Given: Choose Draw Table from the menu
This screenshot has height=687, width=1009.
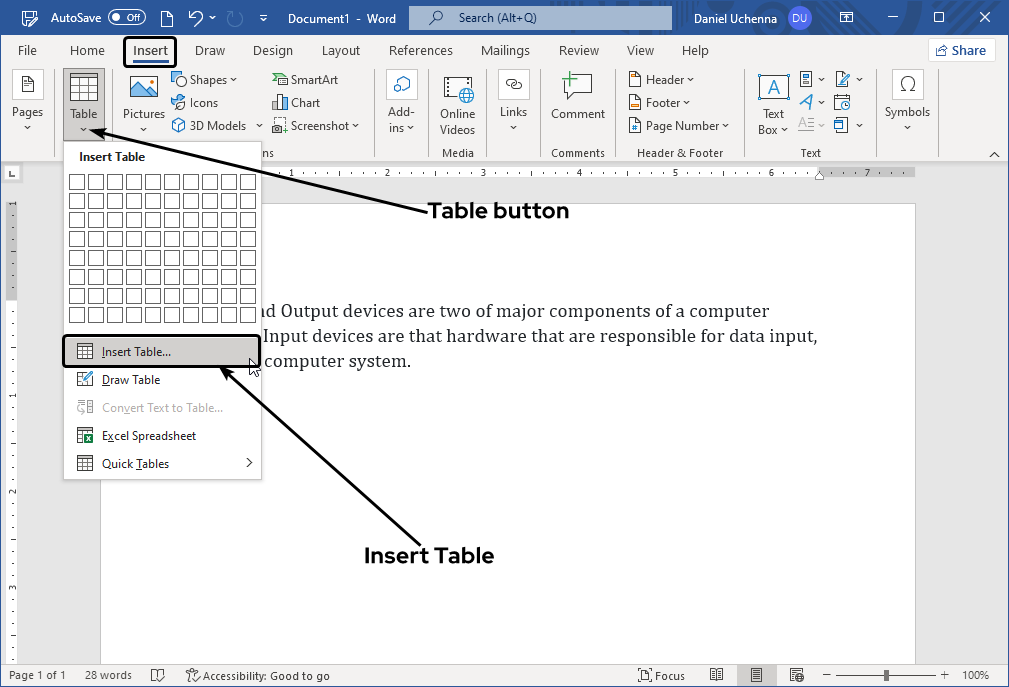Looking at the screenshot, I should coord(130,380).
